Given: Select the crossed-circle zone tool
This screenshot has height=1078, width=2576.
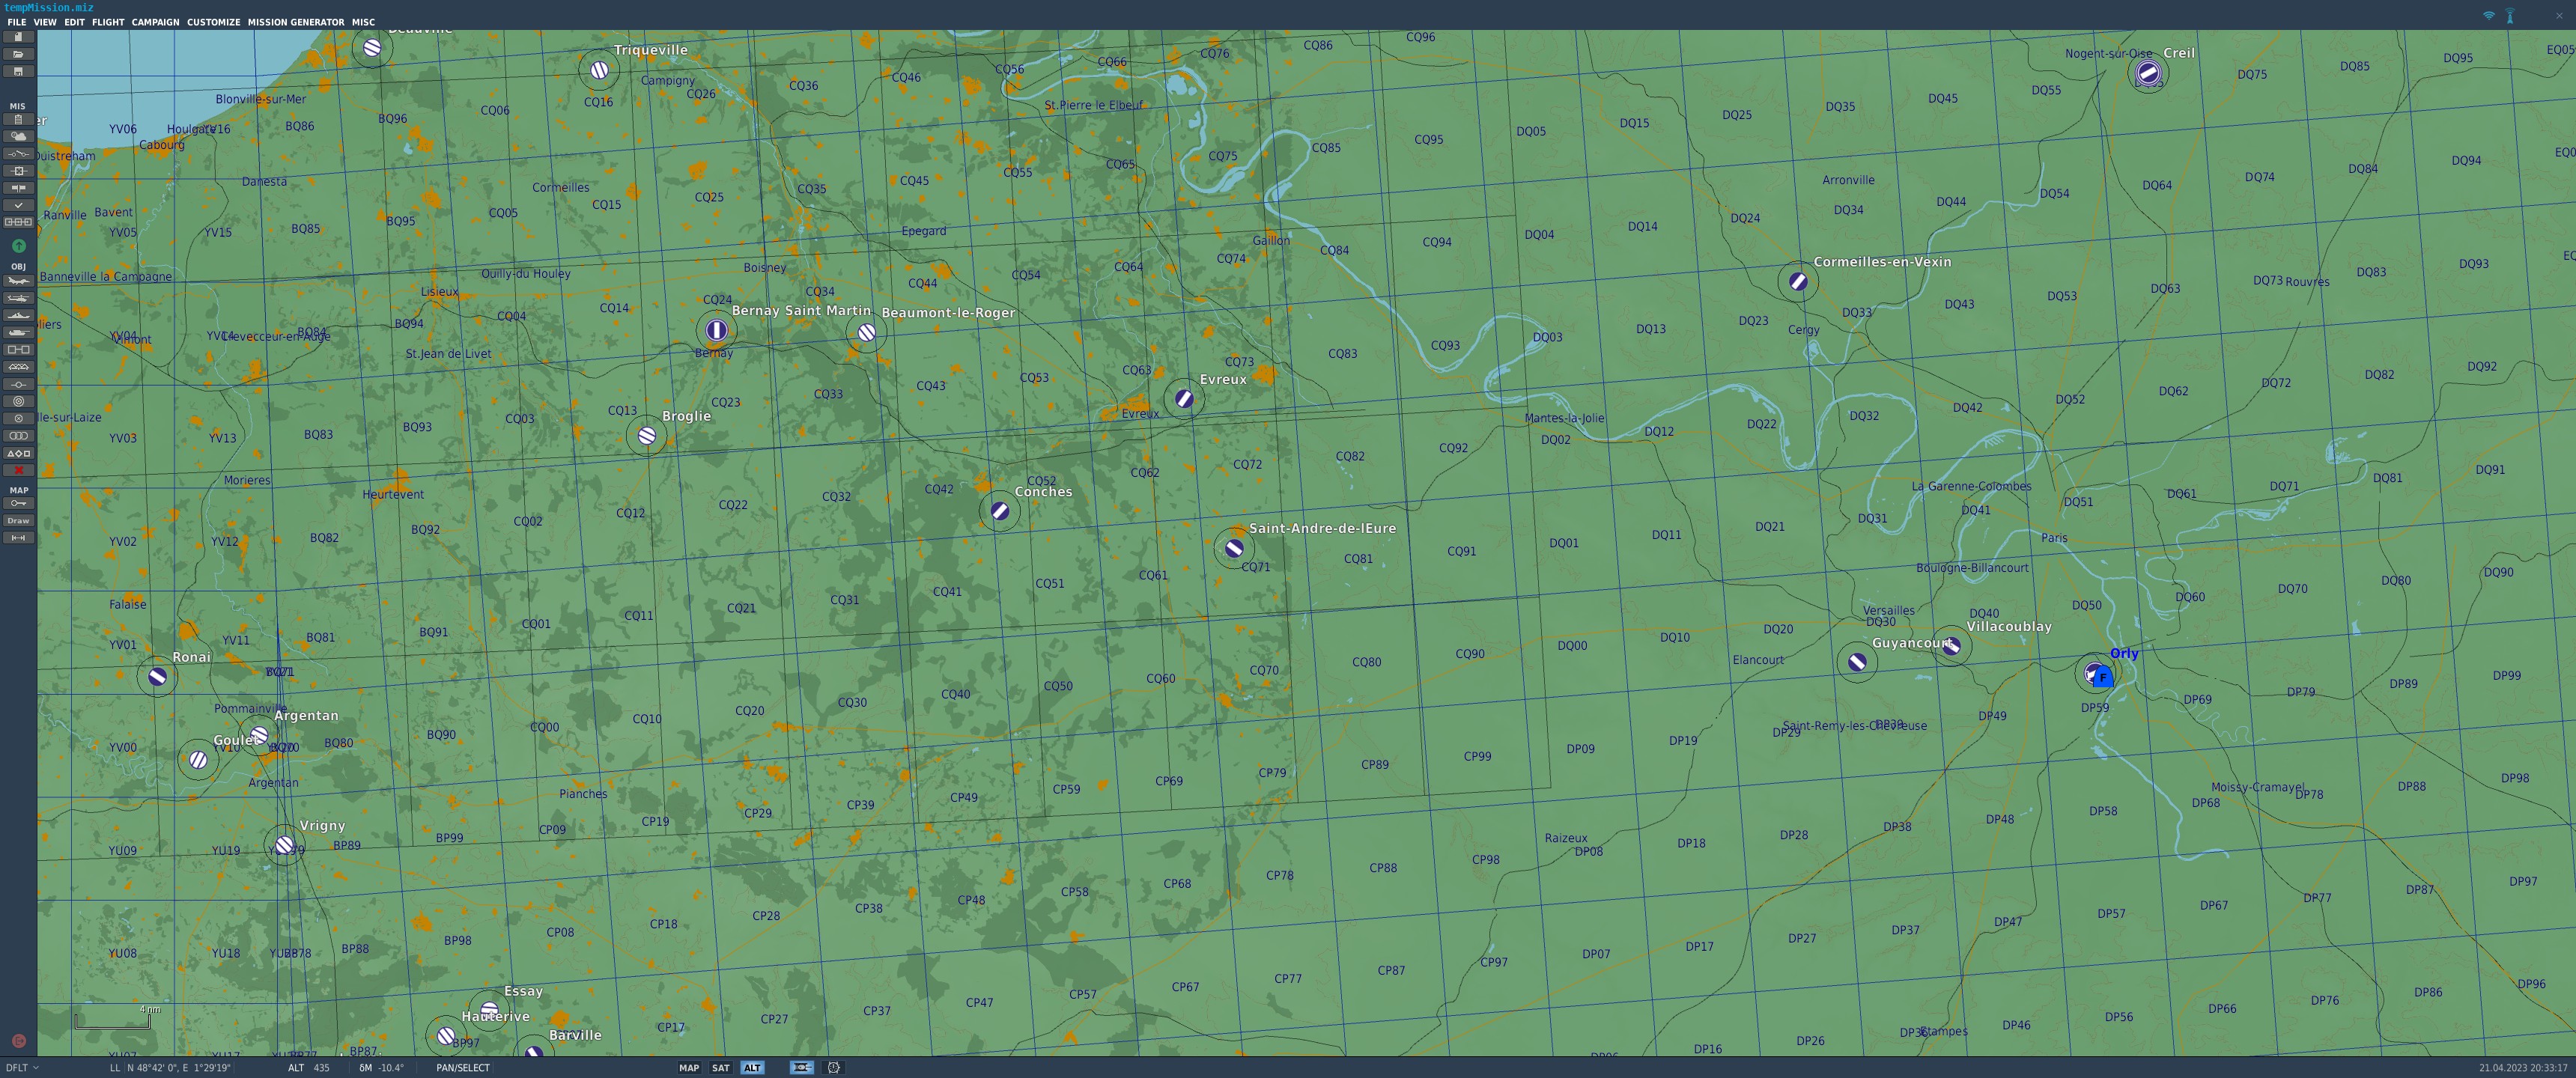Looking at the screenshot, I should click(18, 419).
